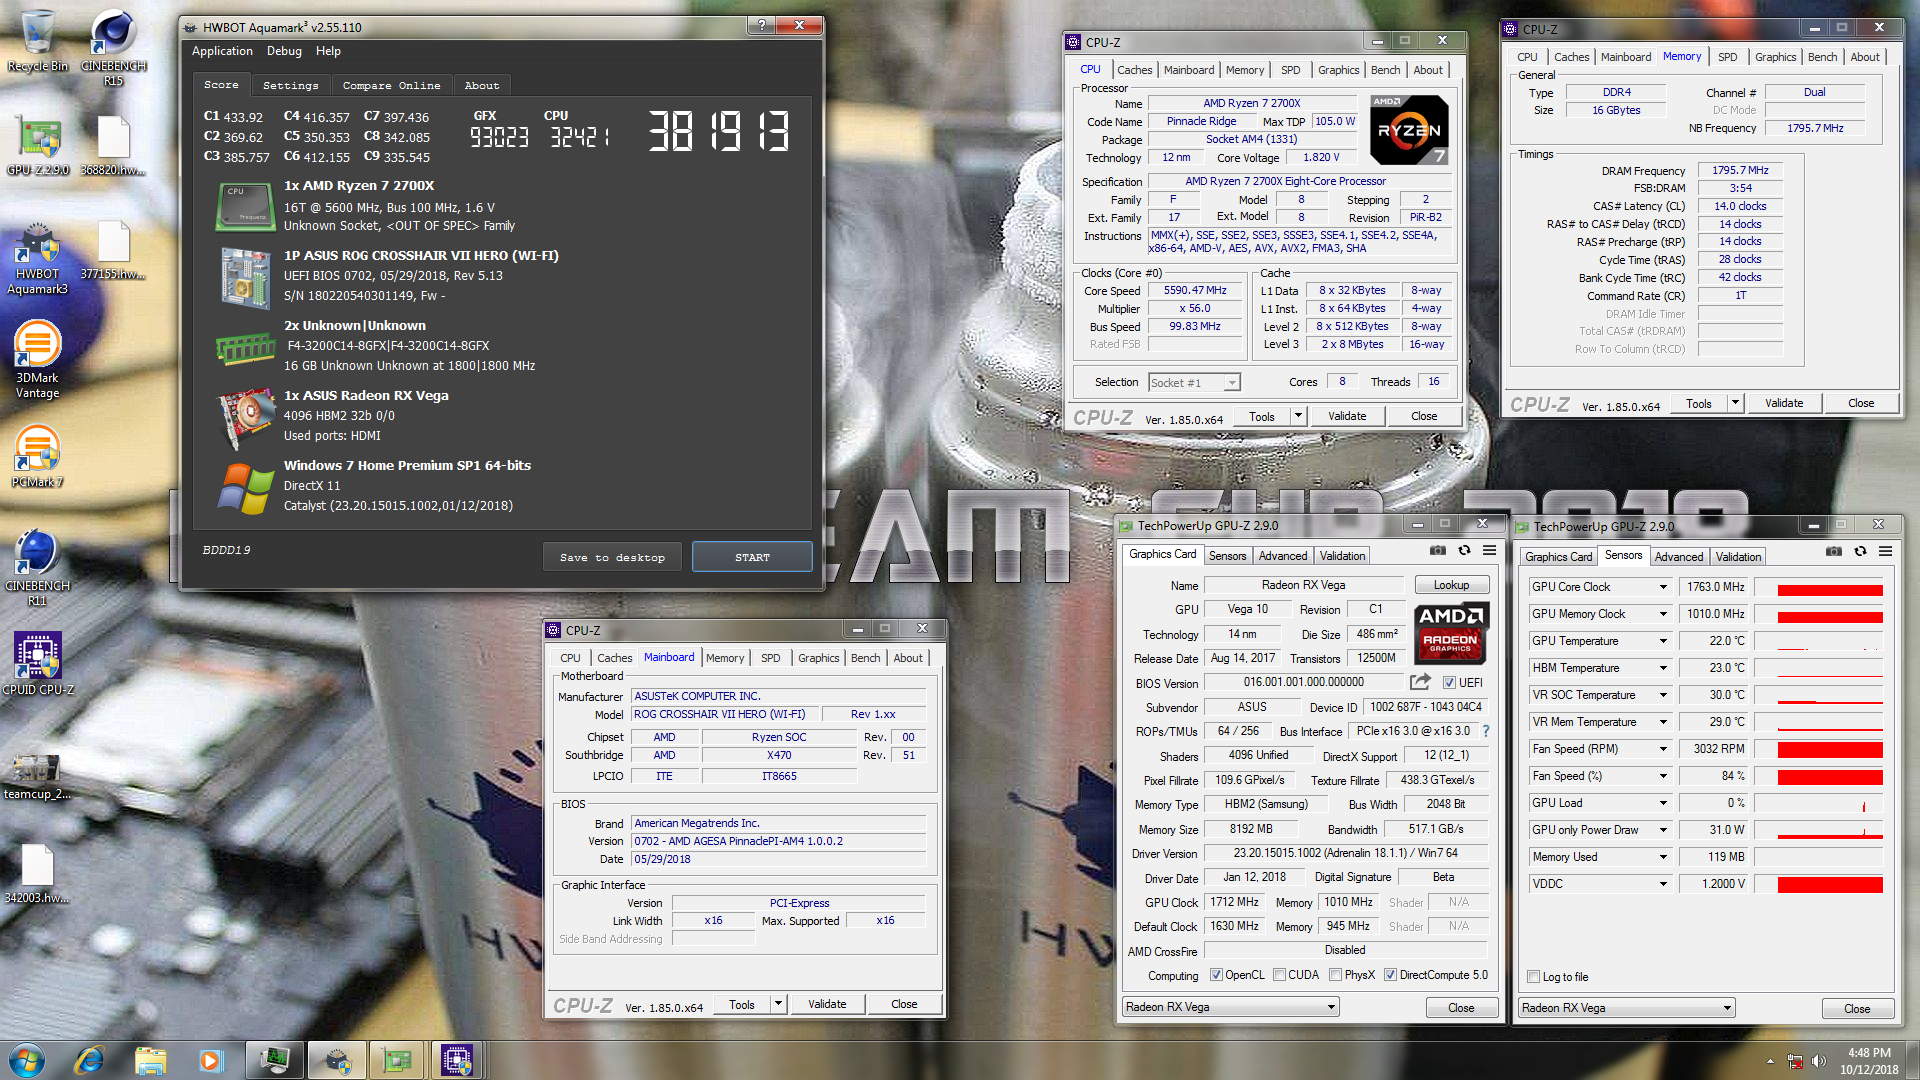1920x1080 pixels.
Task: Switch to the CPU-Z taskbar button
Action: tap(457, 1059)
